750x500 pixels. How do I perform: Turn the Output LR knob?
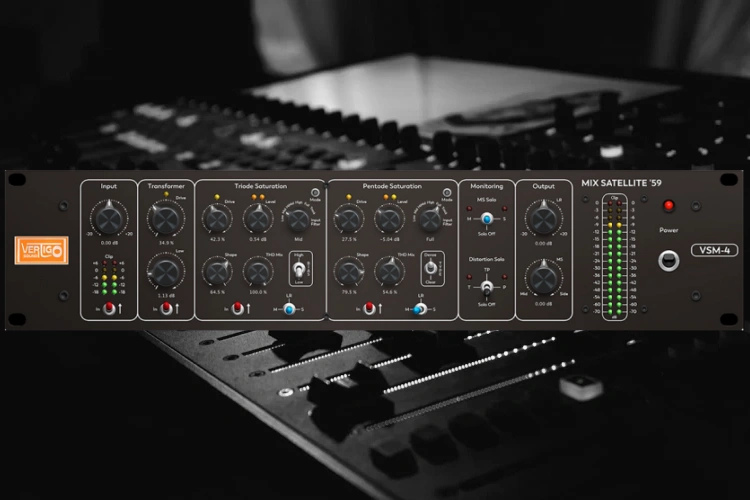[x=544, y=218]
